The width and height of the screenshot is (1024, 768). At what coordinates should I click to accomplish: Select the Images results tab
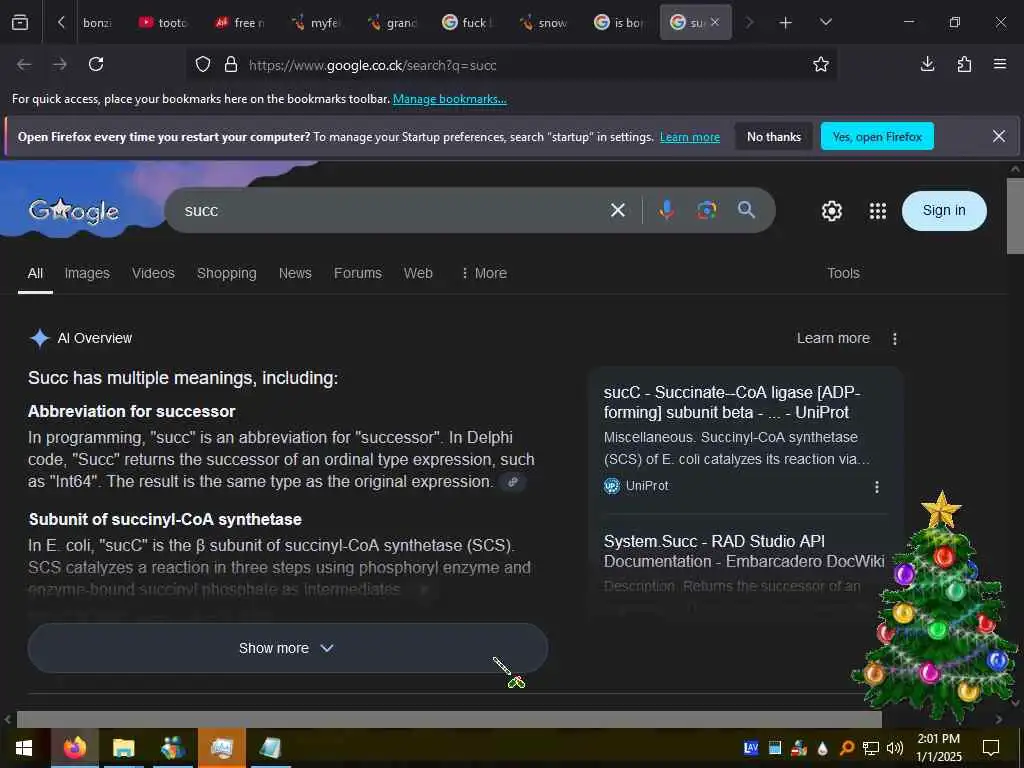coord(87,273)
